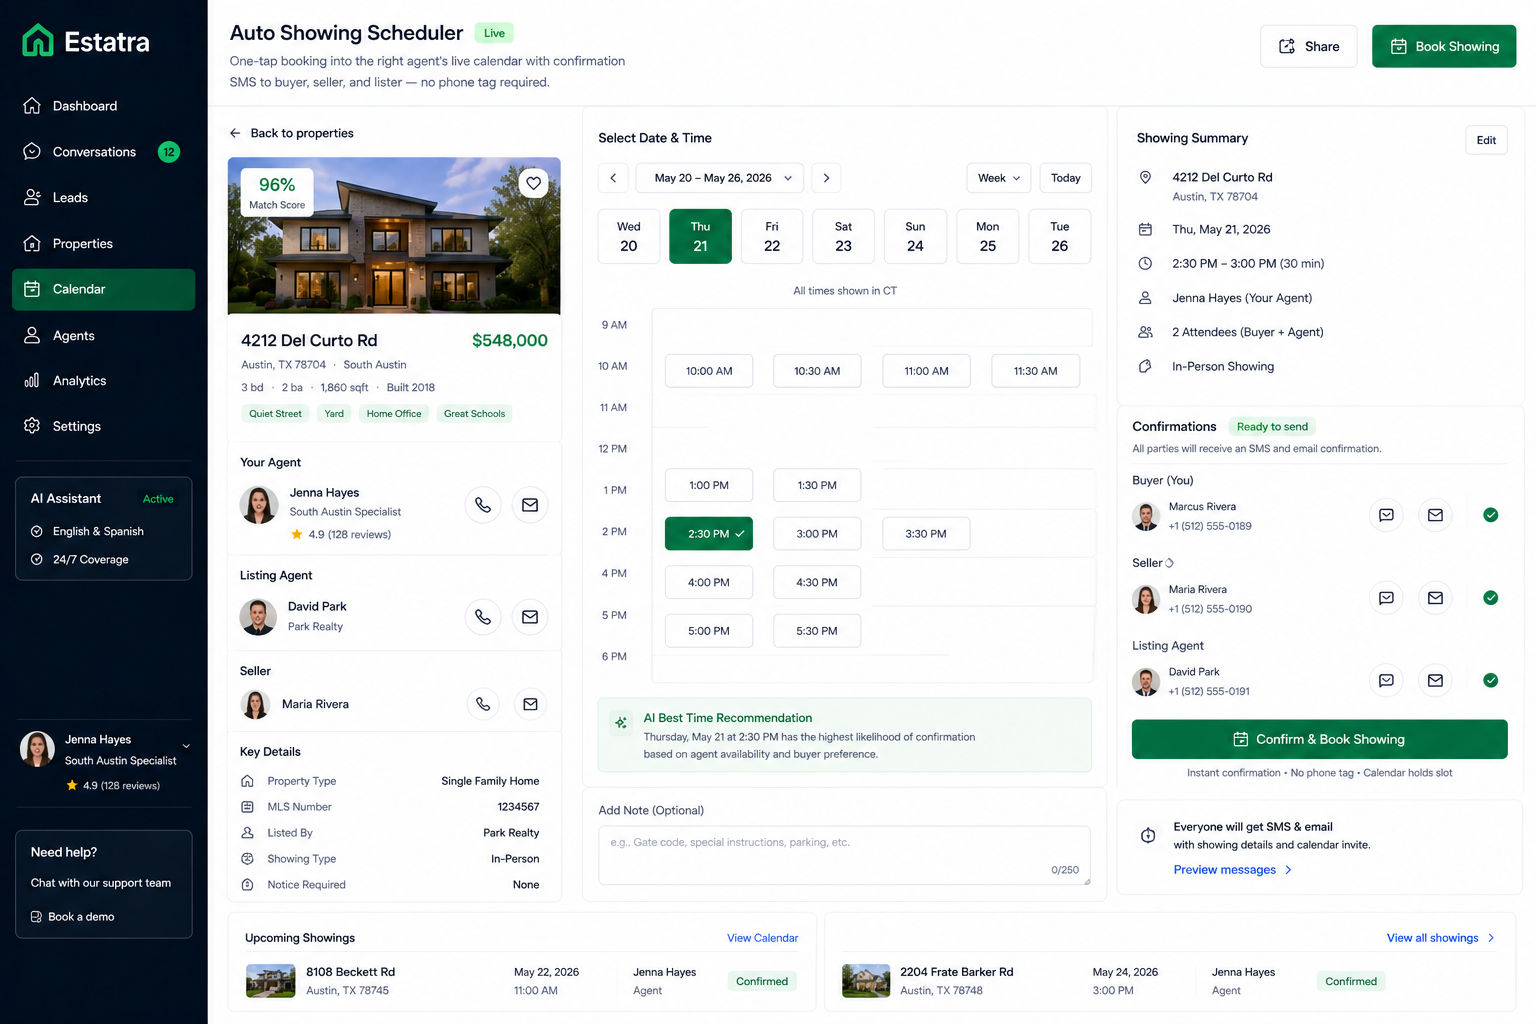Screen dimensions: 1536x1024
Task: Open Agents in the sidebar
Action: [x=104, y=336]
